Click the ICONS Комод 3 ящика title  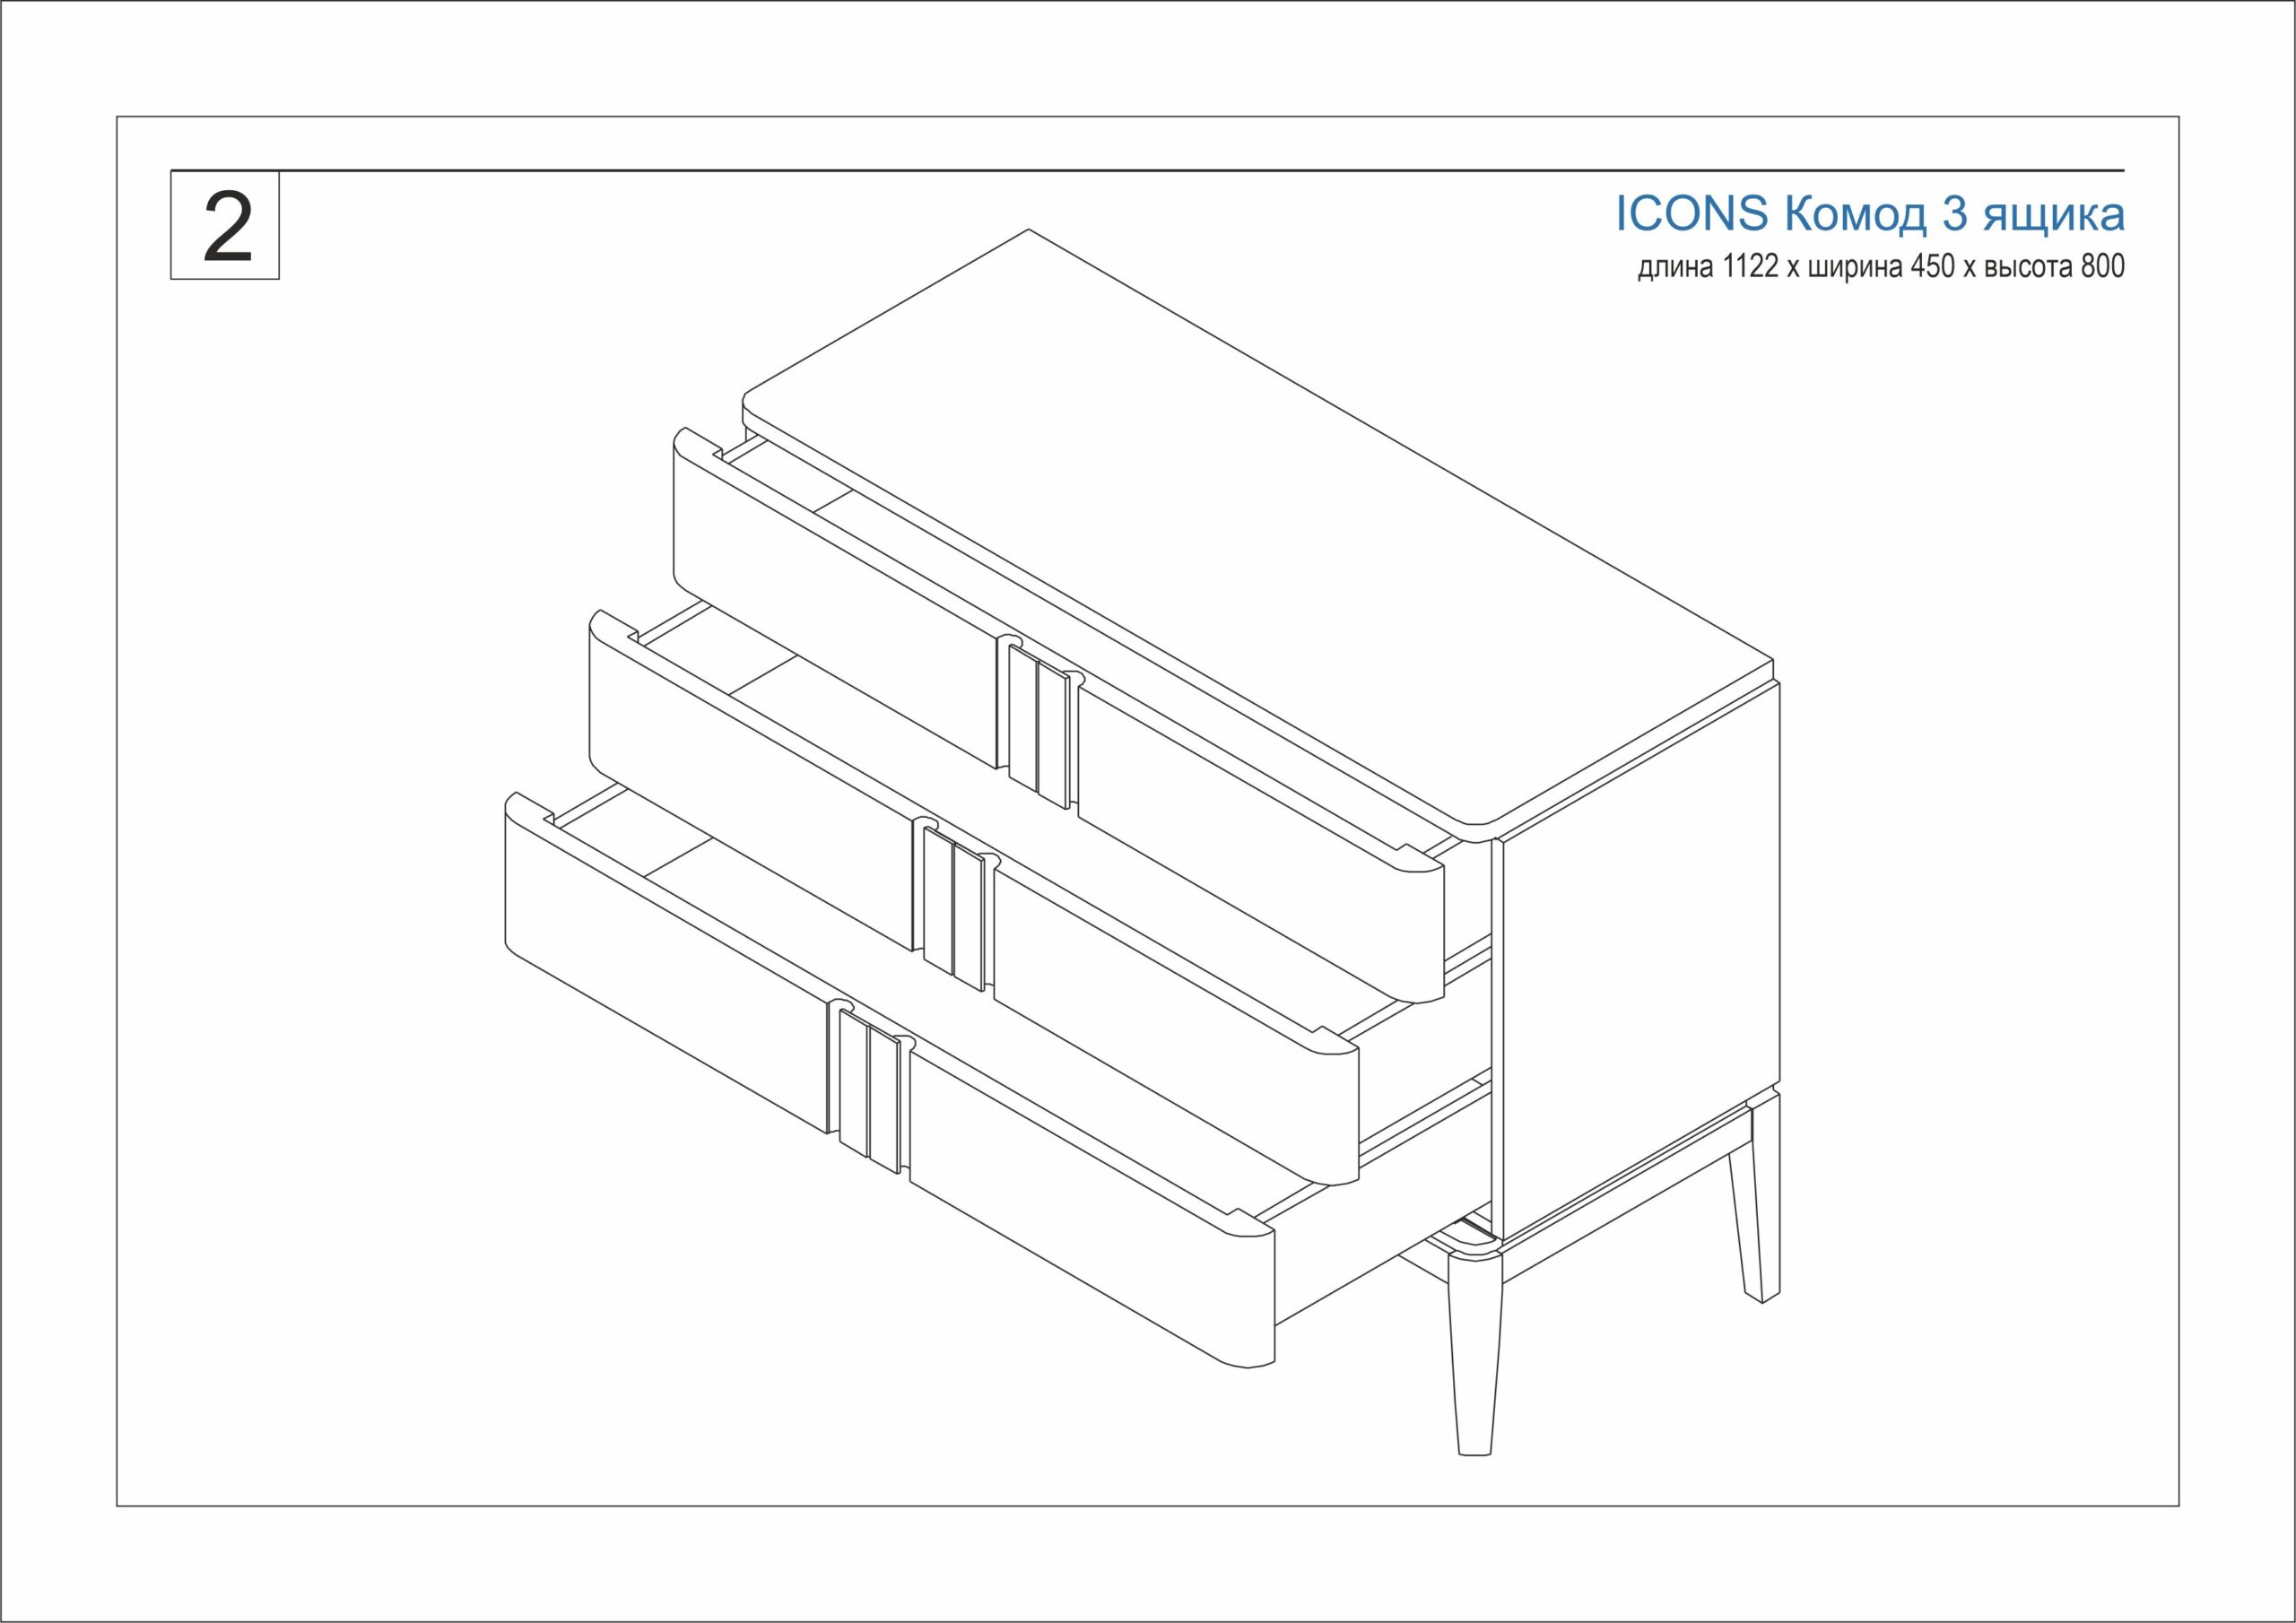point(1869,214)
